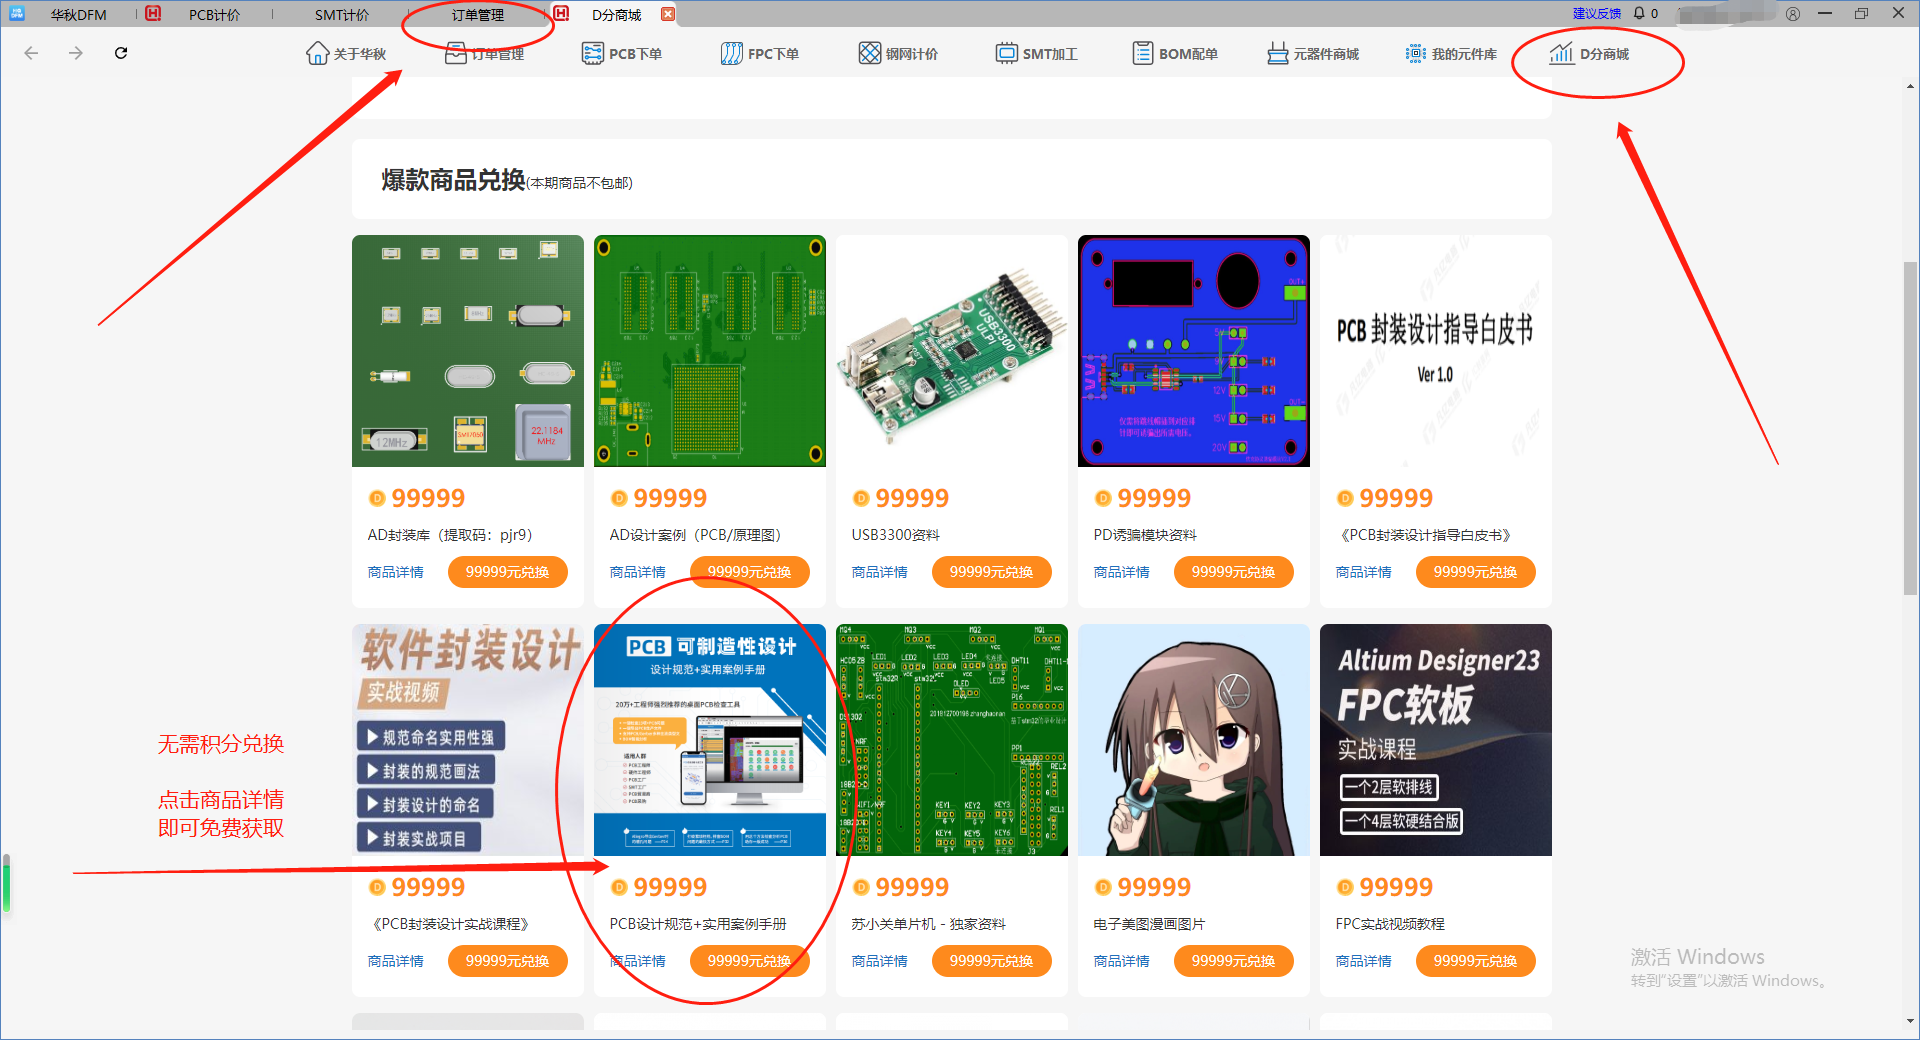View 商品详情 for FPC实战视频教程
Image resolution: width=1920 pixels, height=1040 pixels.
click(x=1364, y=961)
